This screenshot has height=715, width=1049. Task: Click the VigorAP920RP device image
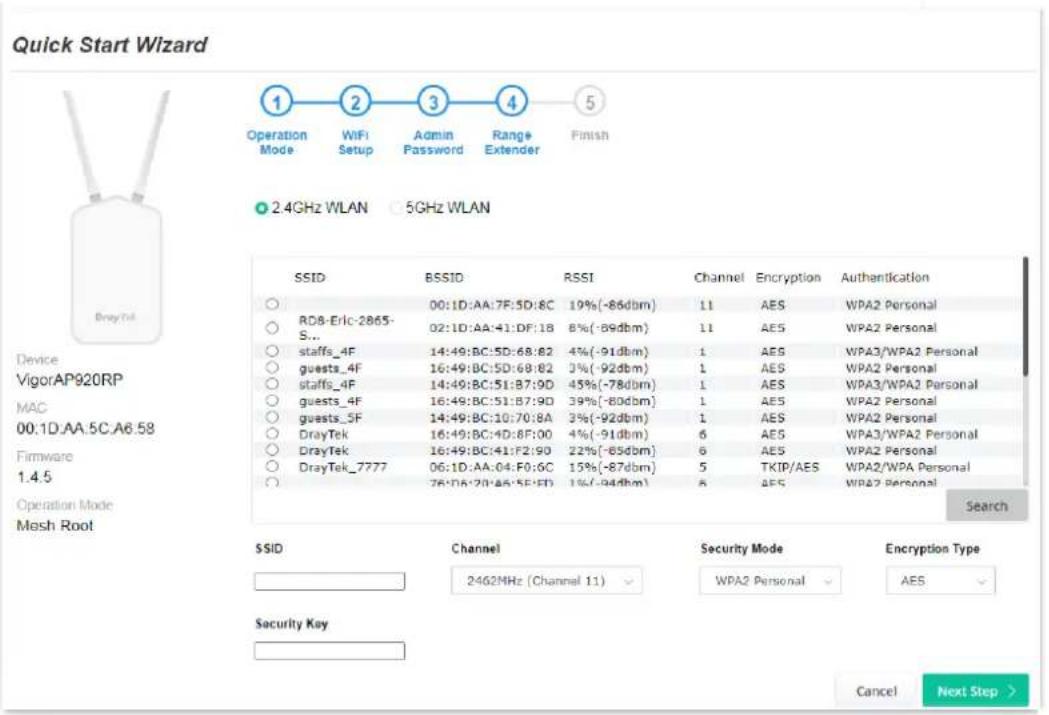coord(116,217)
